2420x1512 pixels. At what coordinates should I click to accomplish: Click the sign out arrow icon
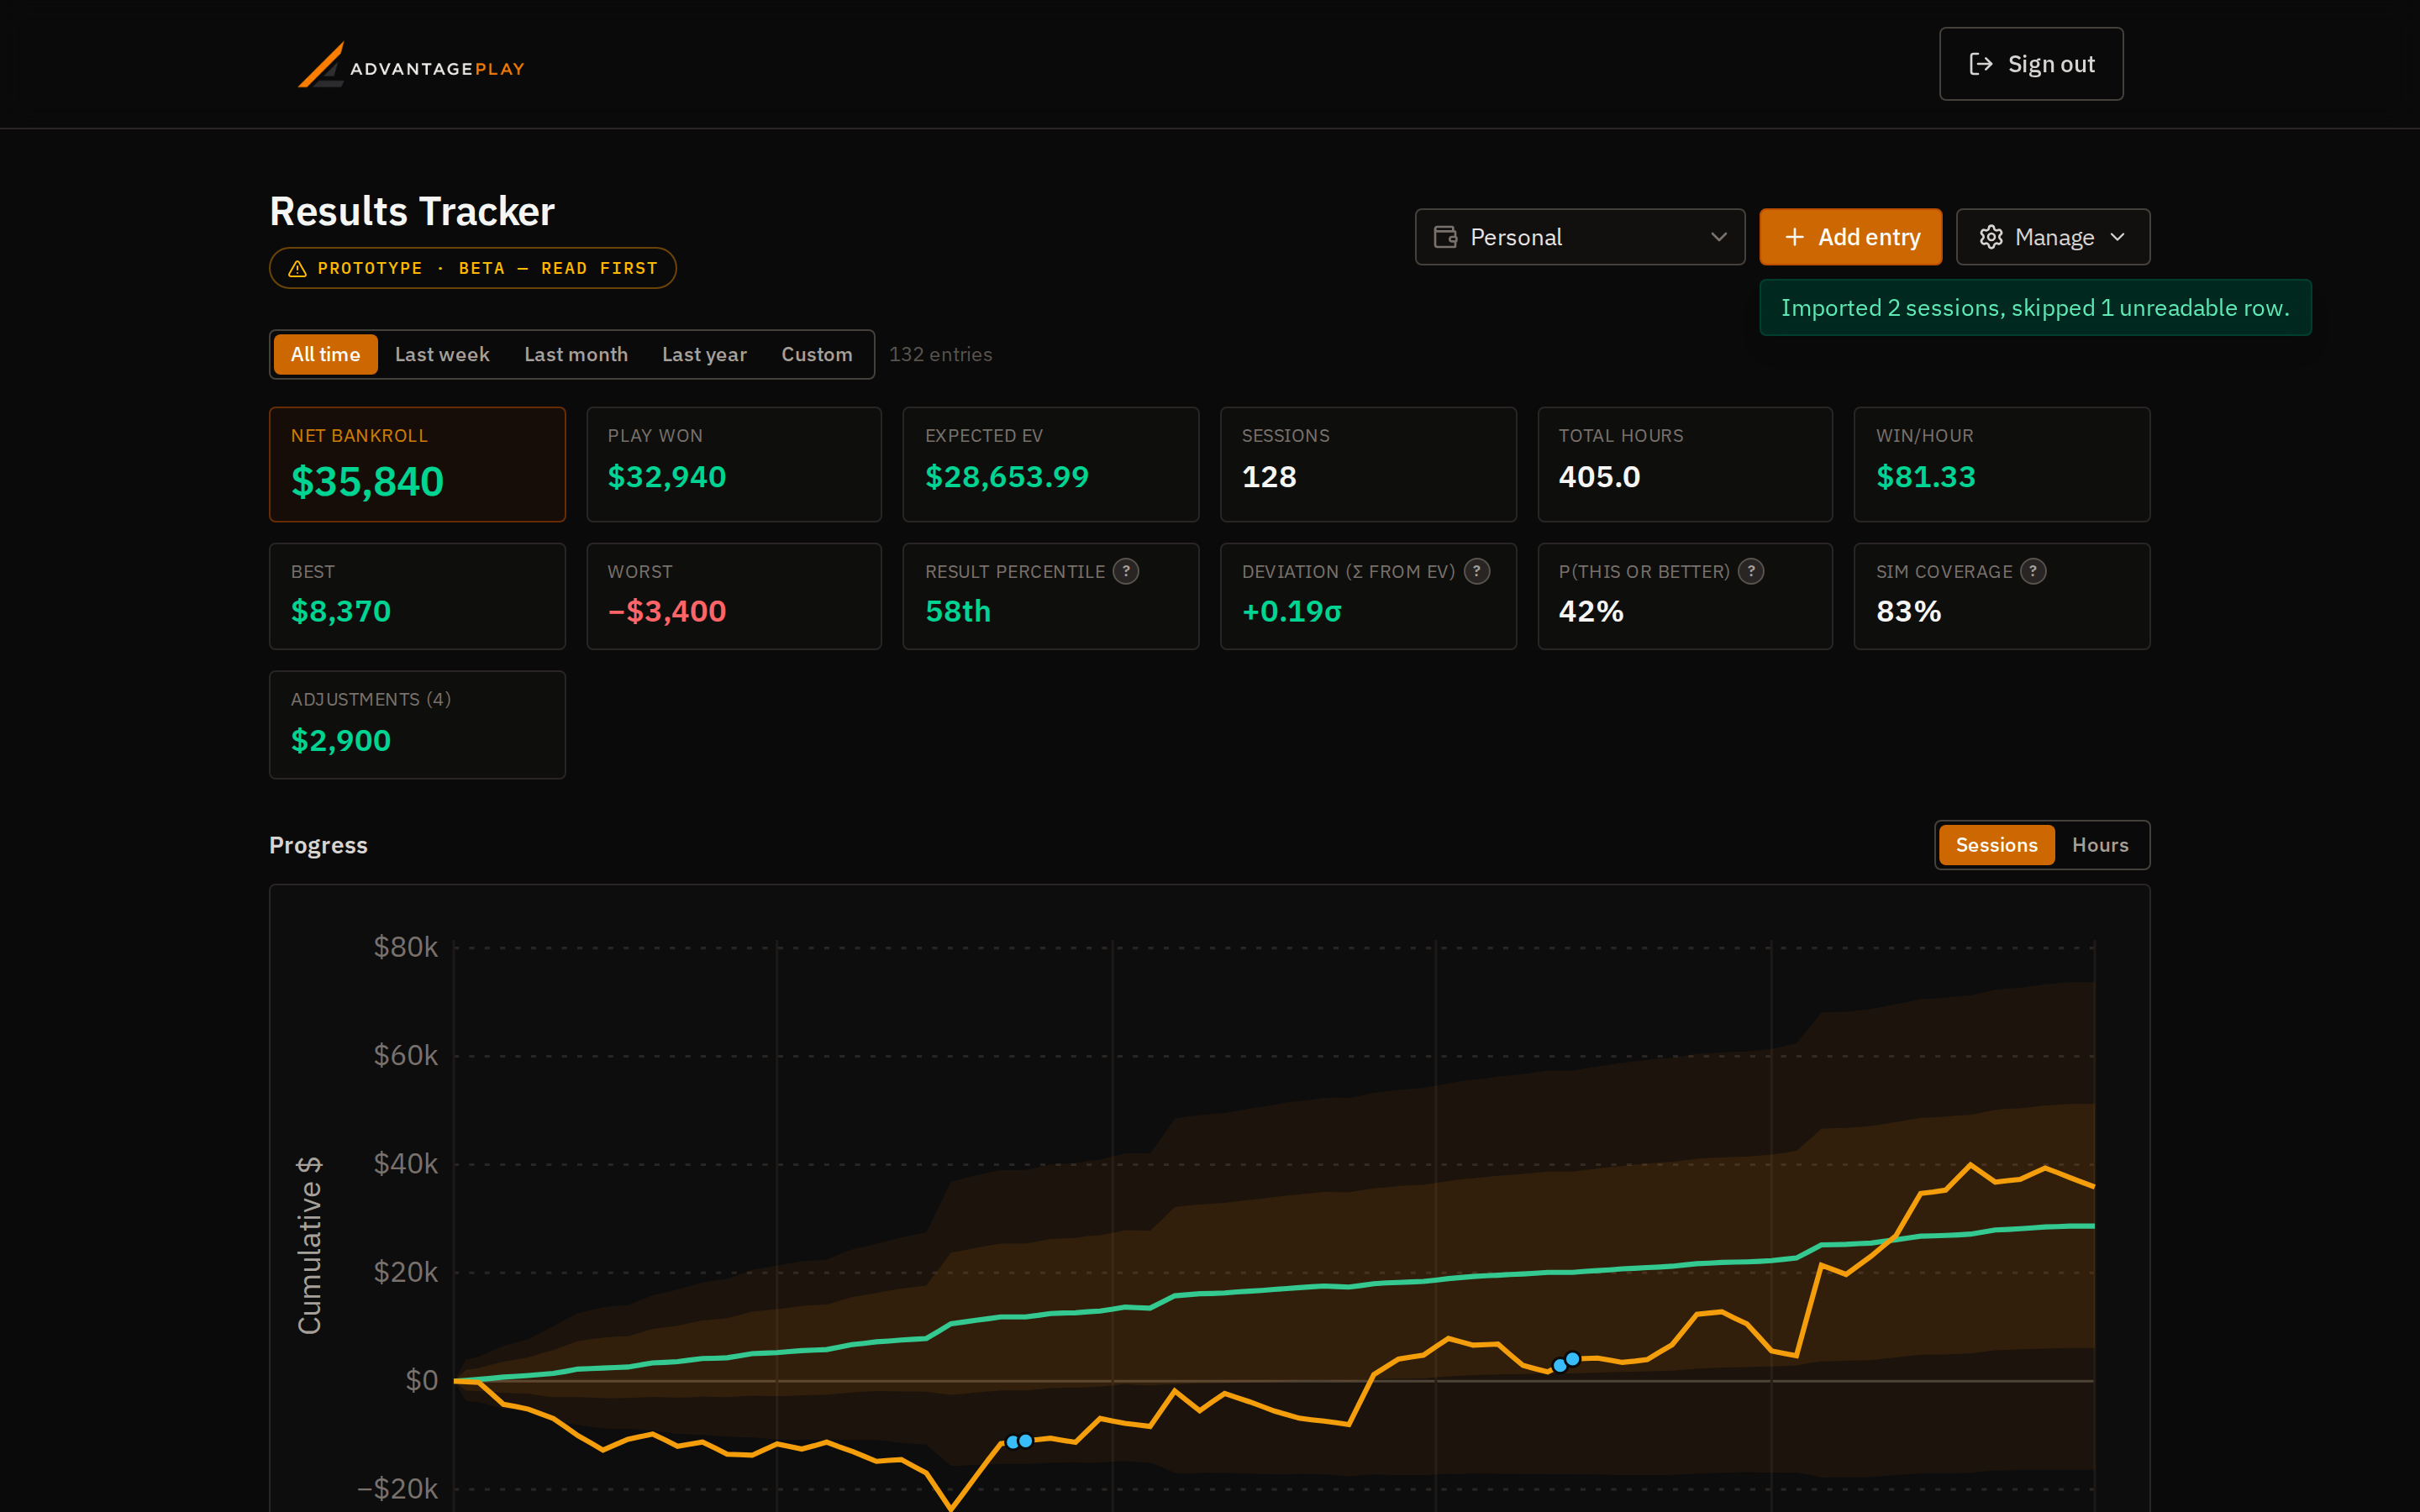(1980, 64)
